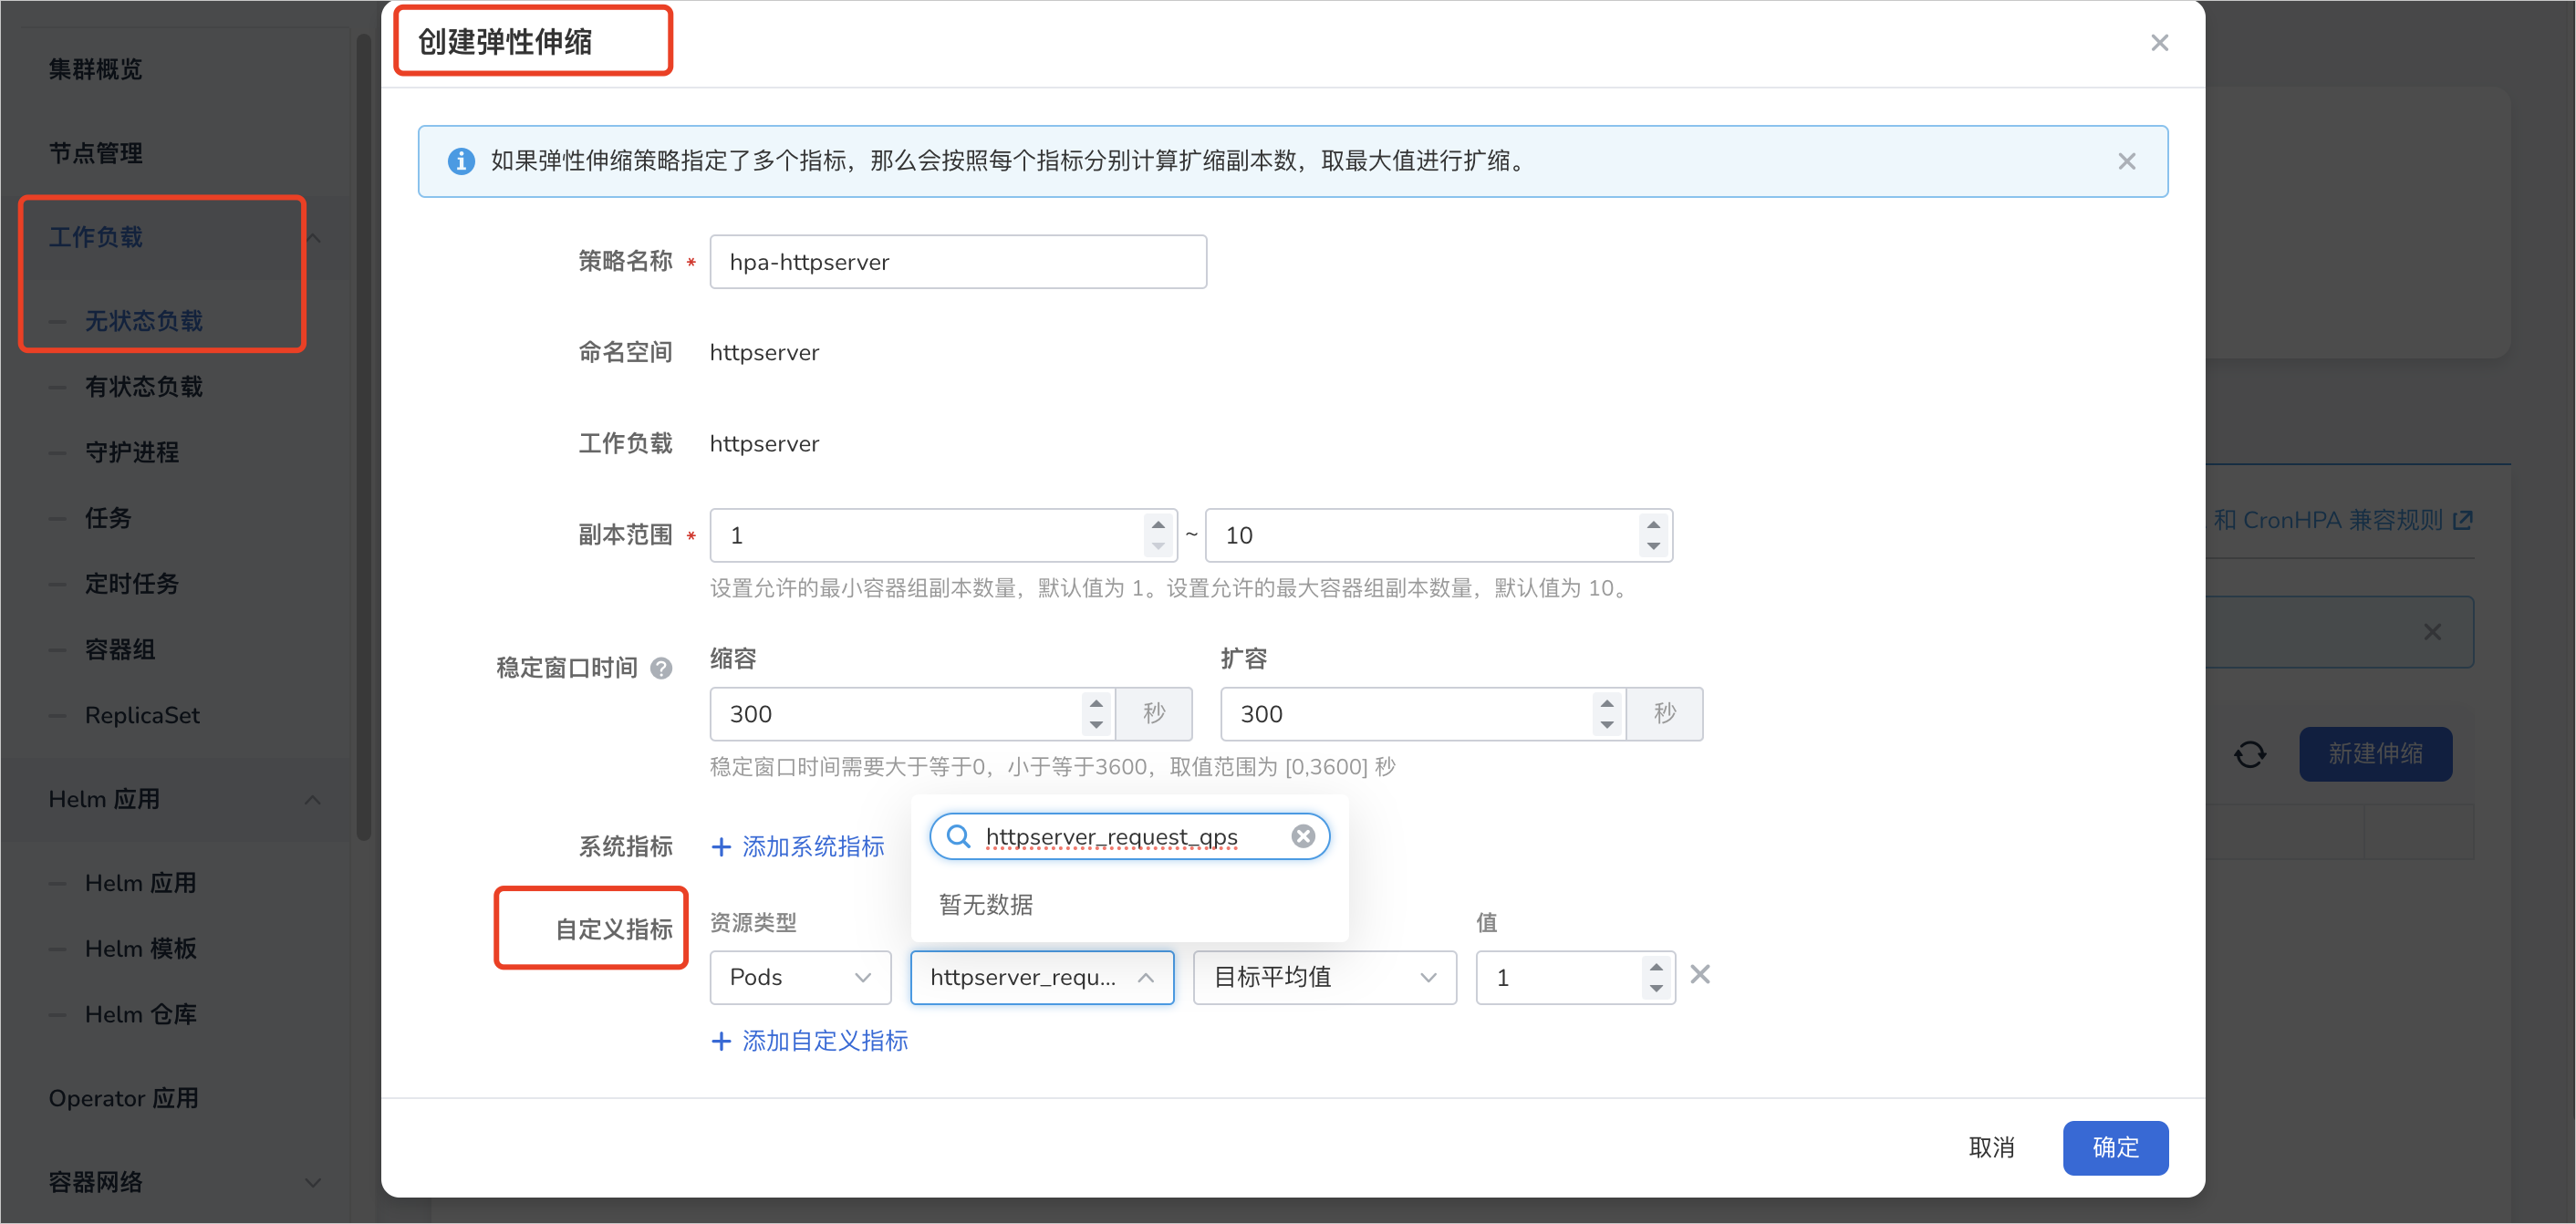This screenshot has width=2576, height=1224.
Task: Open the 目标平均值 dropdown
Action: (x=1325, y=977)
